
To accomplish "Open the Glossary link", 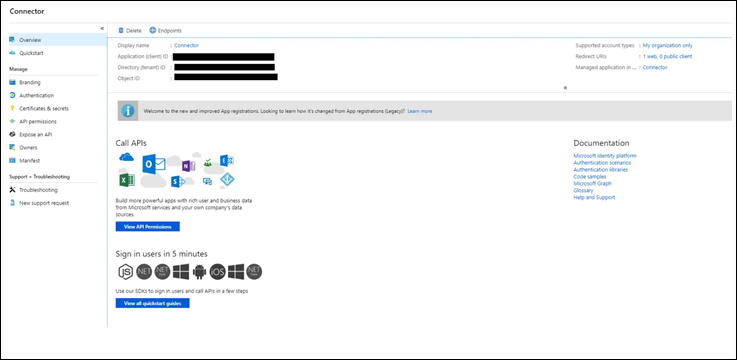I will [583, 190].
